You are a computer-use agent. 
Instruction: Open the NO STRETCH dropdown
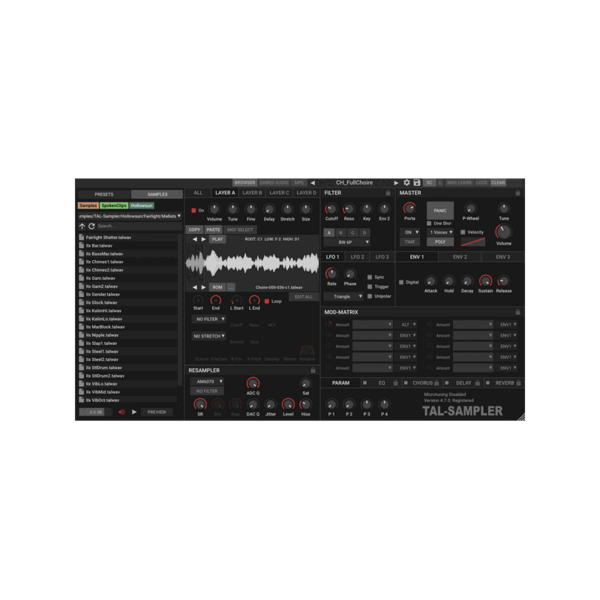(209, 336)
